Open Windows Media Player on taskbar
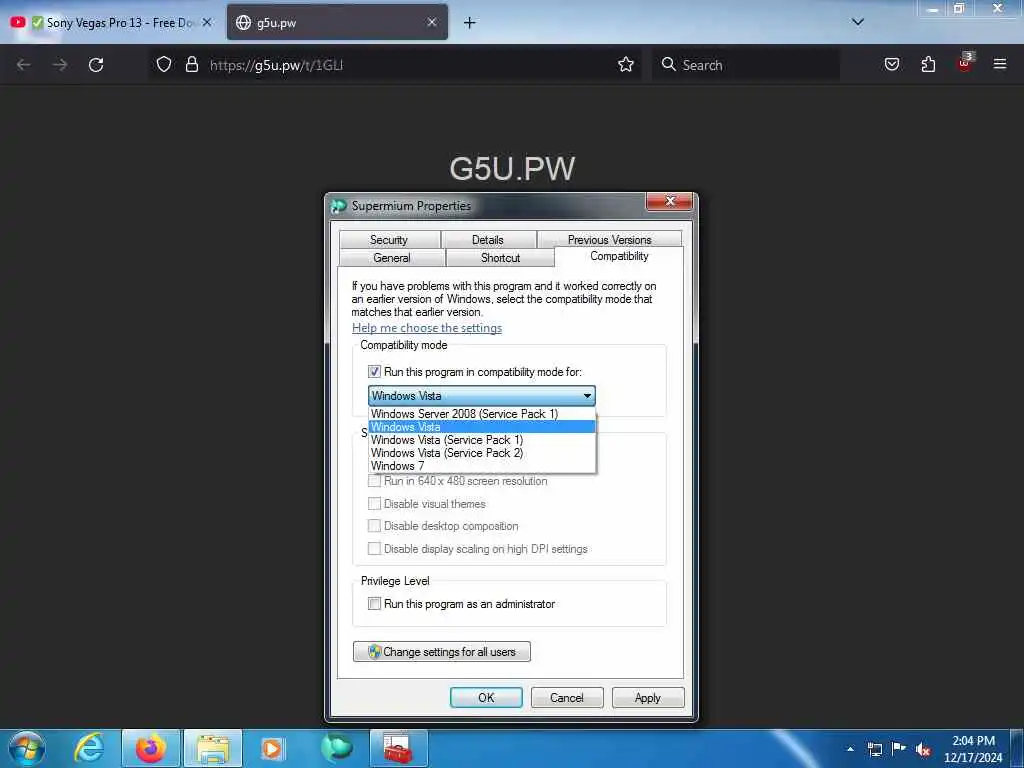The image size is (1024, 768). [272, 748]
